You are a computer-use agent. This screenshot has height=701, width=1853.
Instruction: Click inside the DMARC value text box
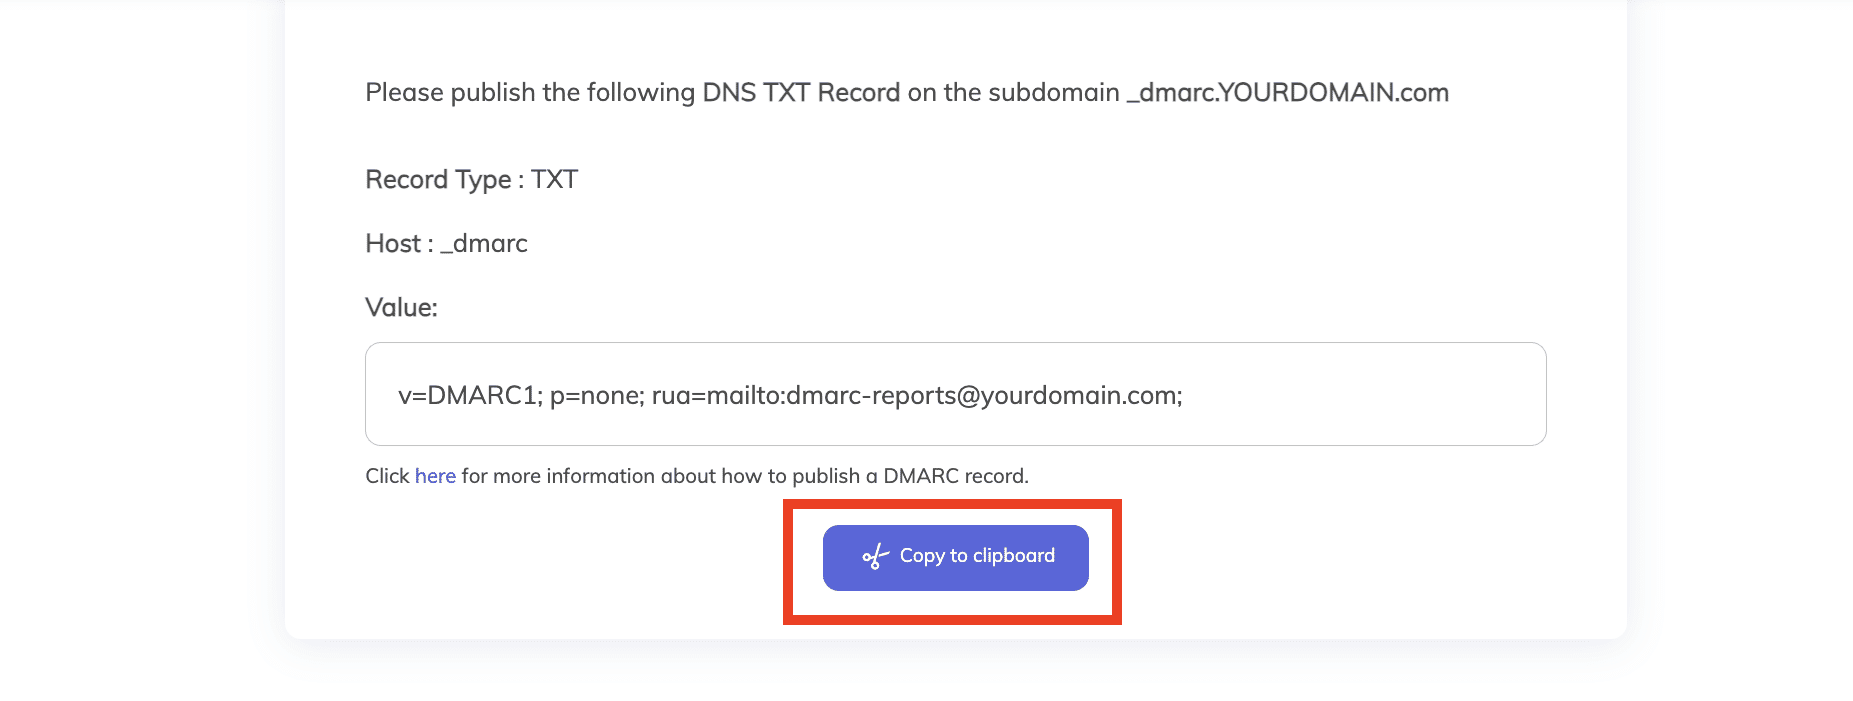click(955, 394)
